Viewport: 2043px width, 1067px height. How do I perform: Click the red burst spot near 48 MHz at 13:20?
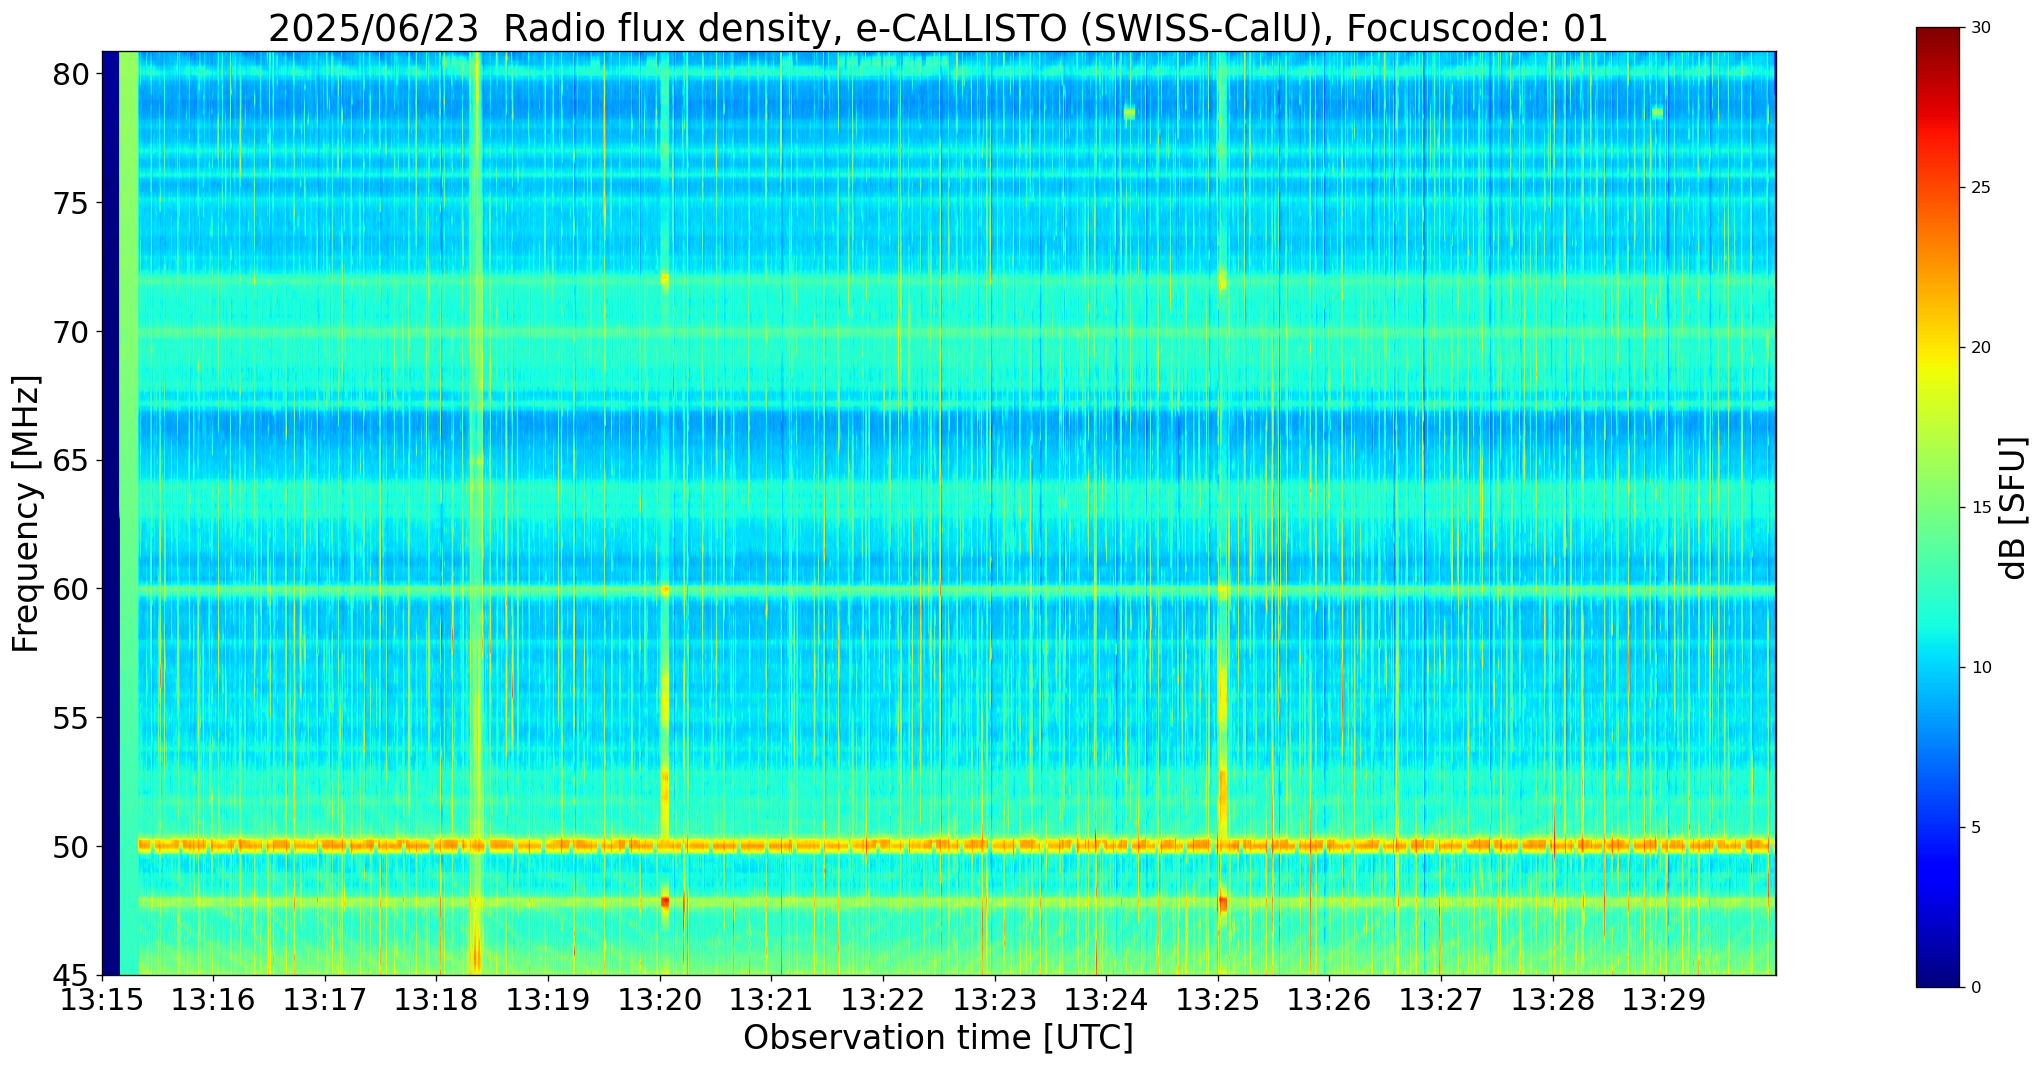click(665, 902)
